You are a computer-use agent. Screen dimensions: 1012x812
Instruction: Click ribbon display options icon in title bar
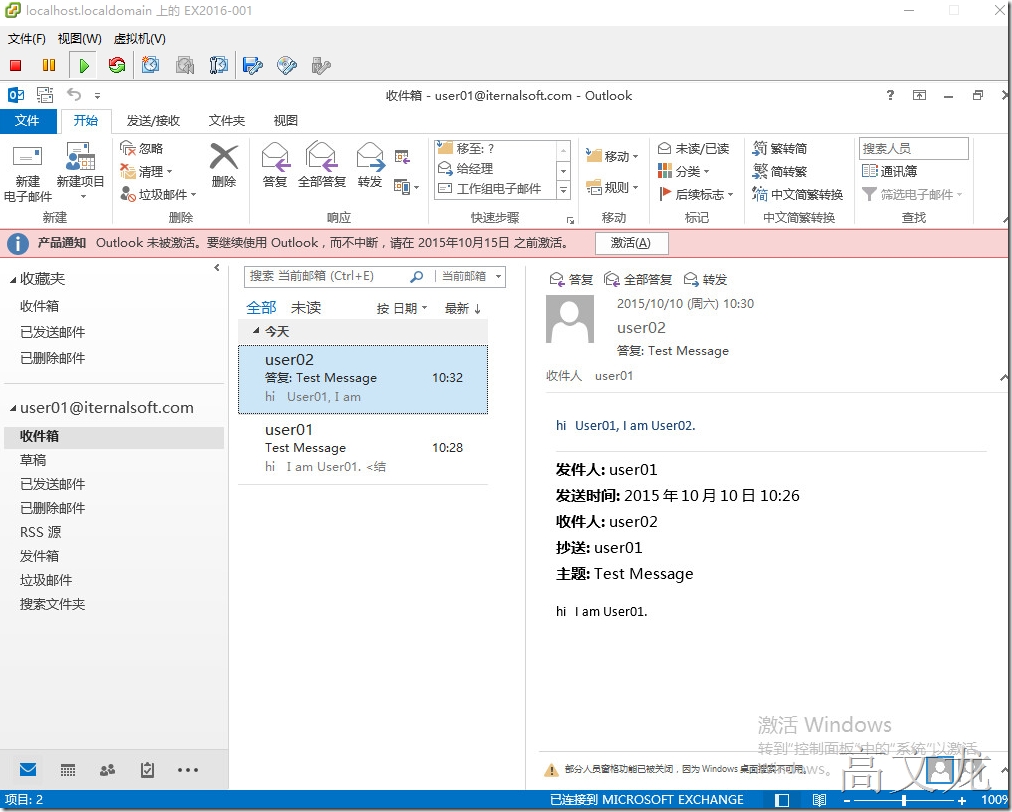[x=919, y=96]
